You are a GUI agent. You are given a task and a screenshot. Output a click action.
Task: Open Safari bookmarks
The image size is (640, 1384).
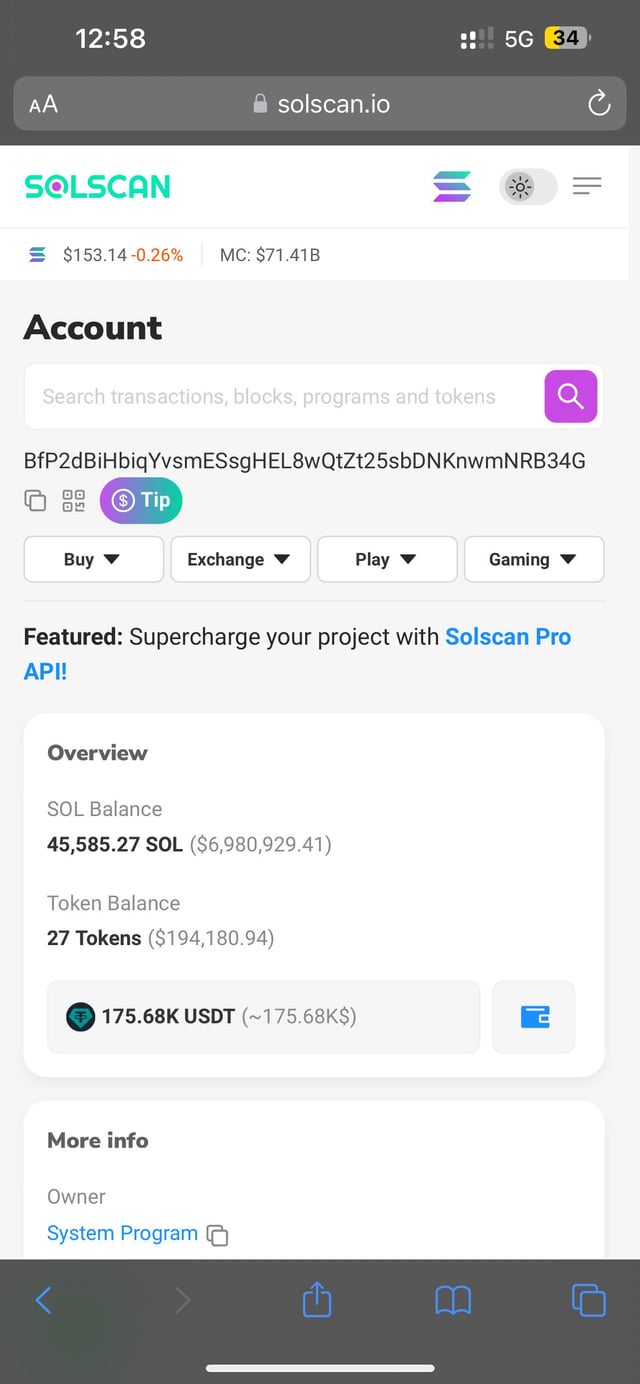click(453, 1300)
